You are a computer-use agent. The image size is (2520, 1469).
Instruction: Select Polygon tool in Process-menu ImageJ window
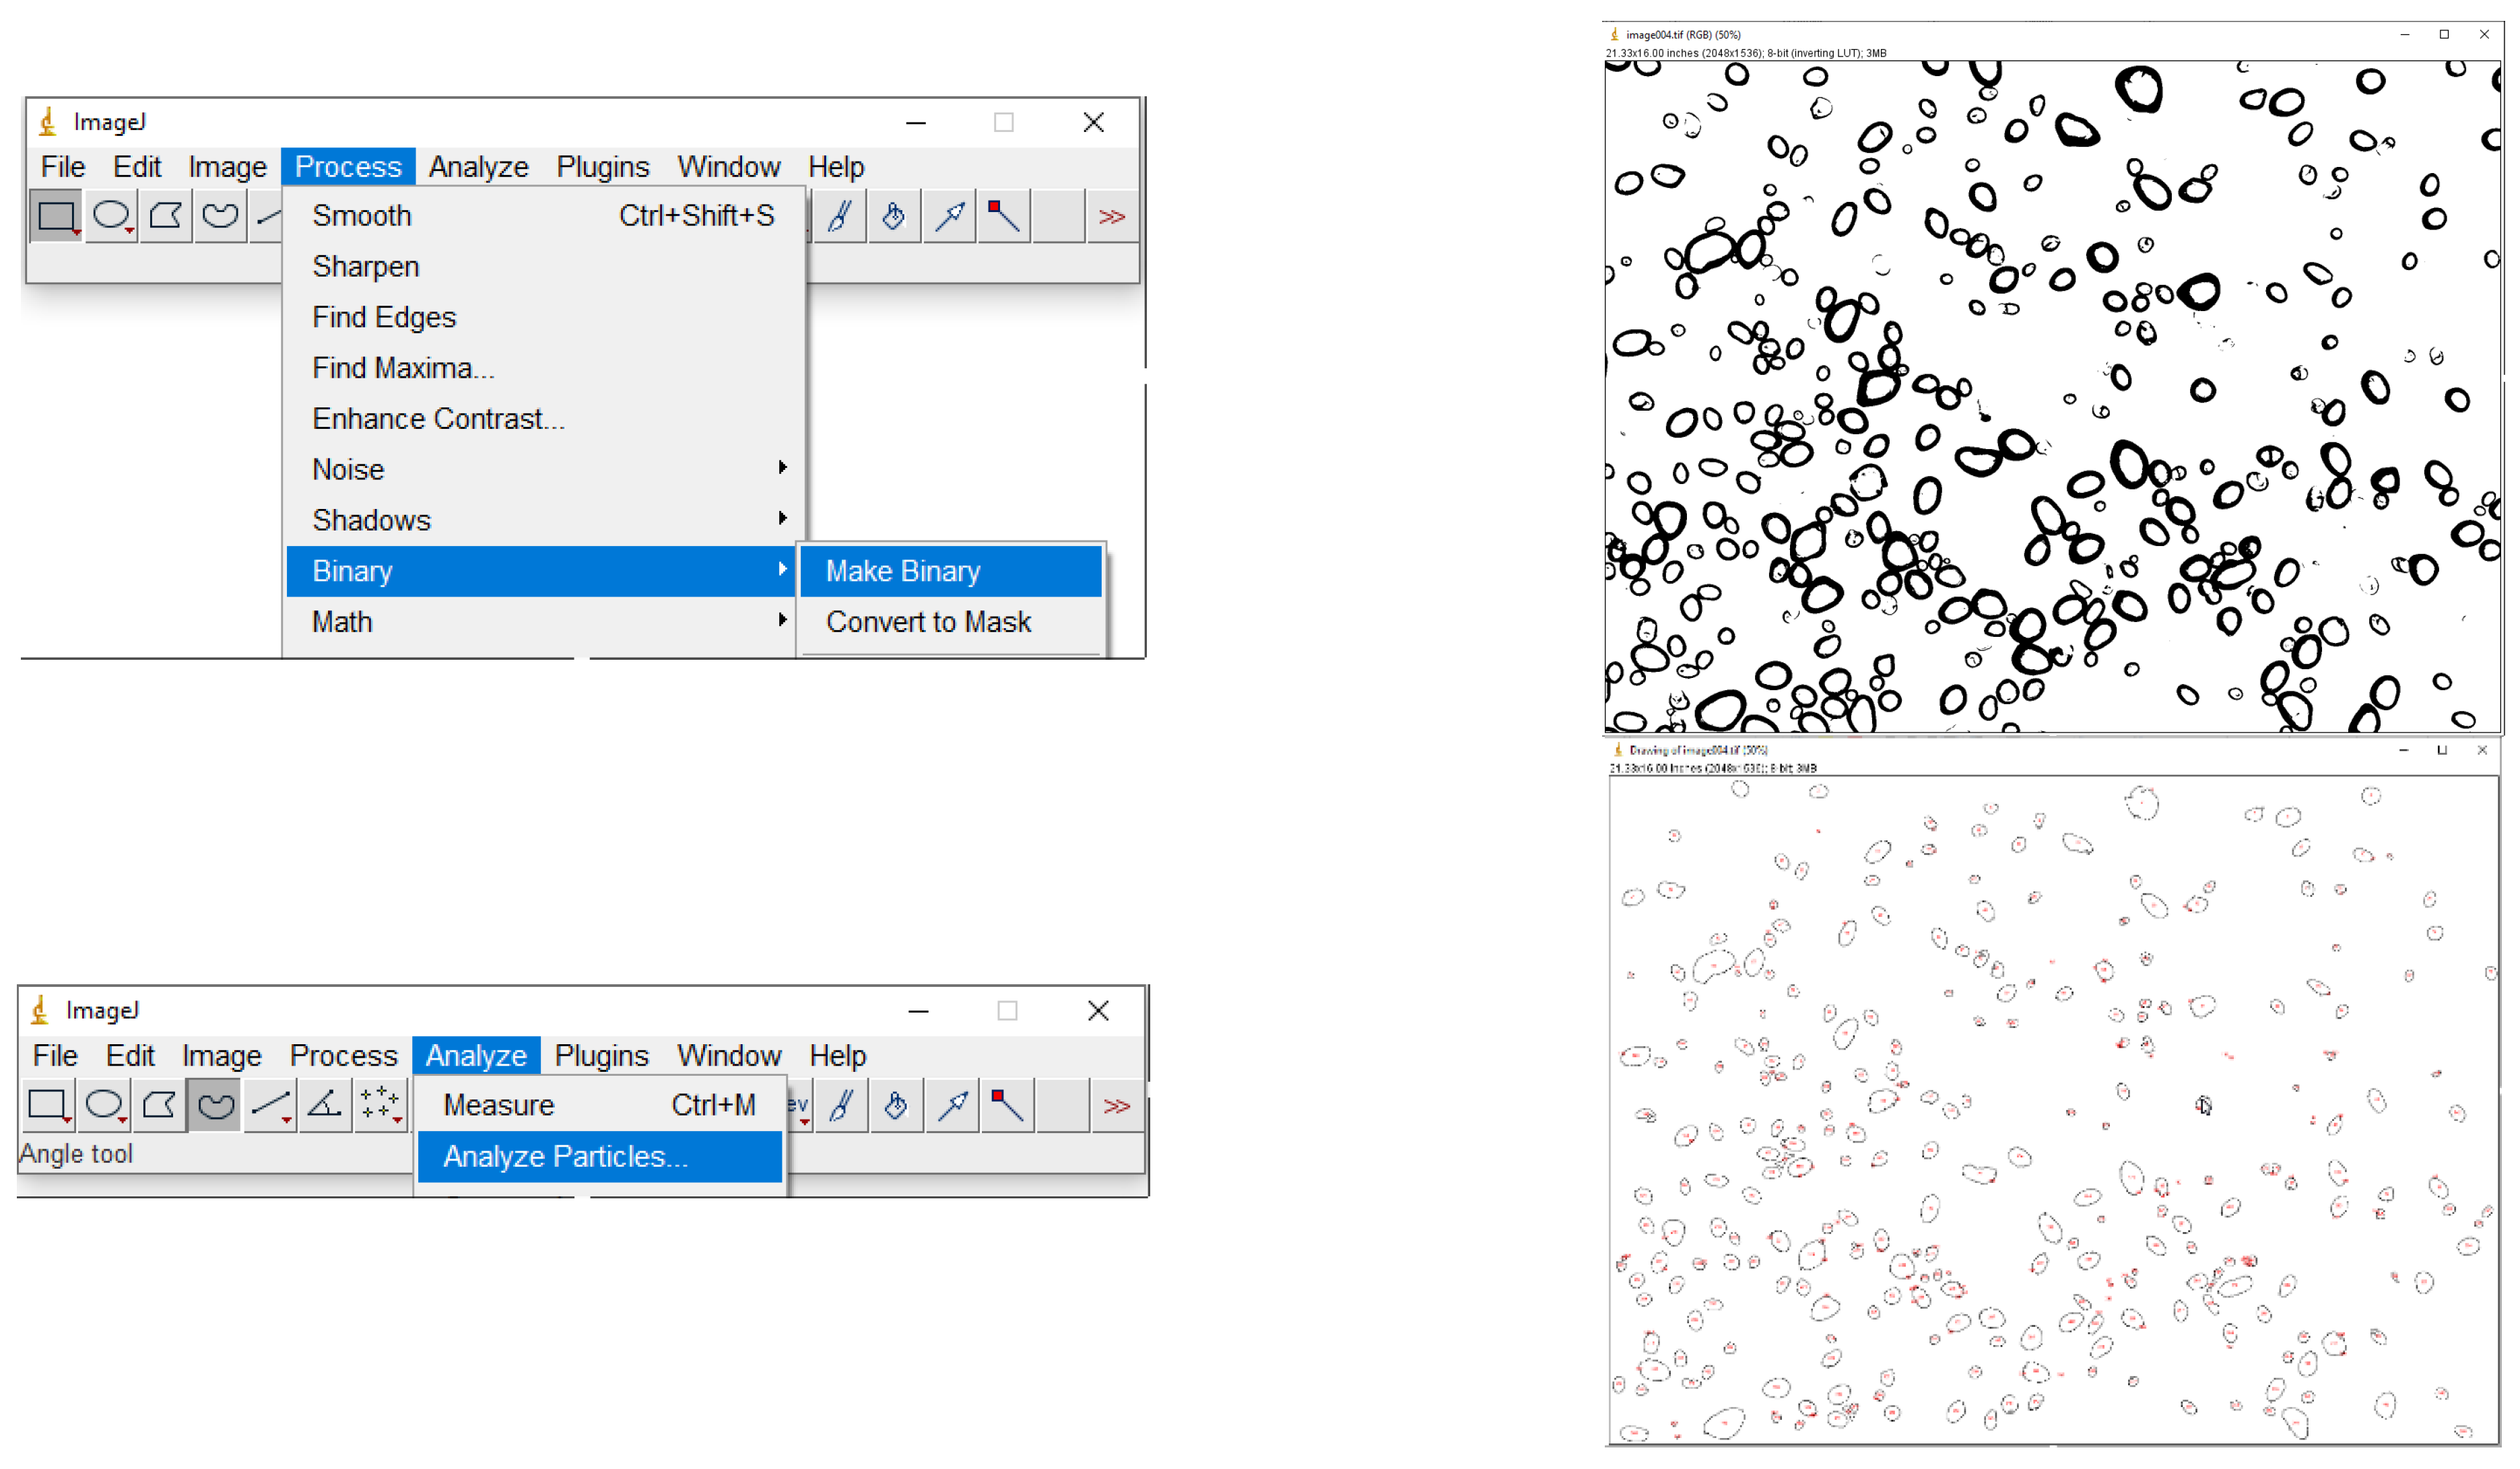coord(166,216)
